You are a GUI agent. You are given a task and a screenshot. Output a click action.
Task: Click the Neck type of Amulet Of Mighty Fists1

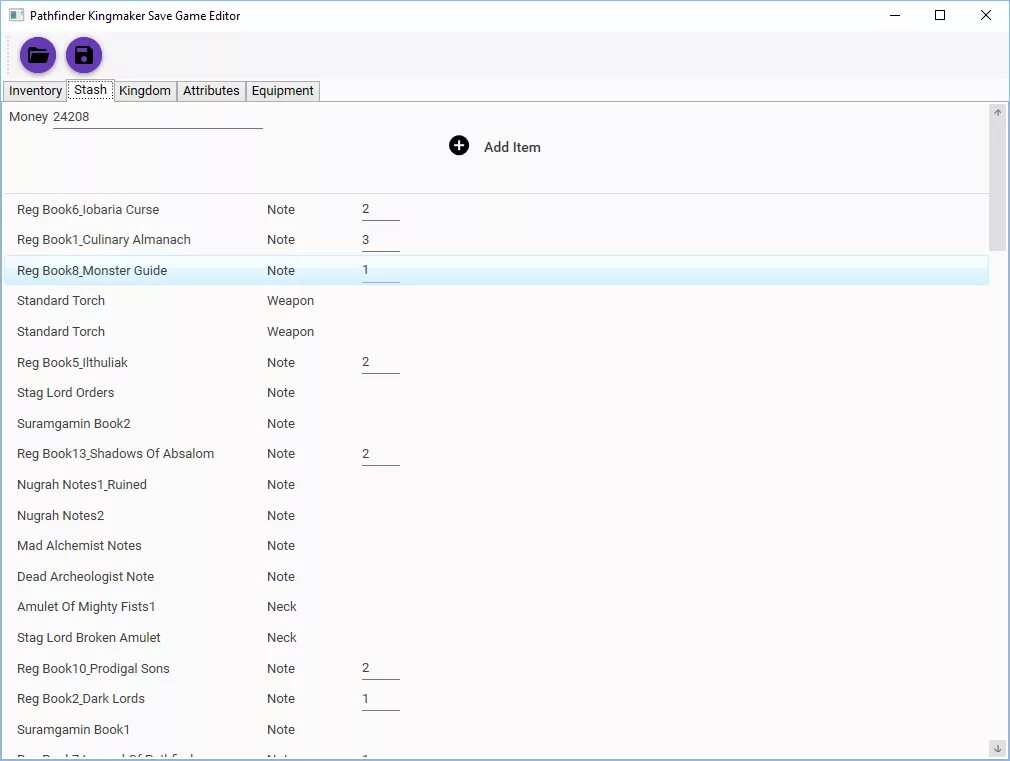(x=281, y=607)
